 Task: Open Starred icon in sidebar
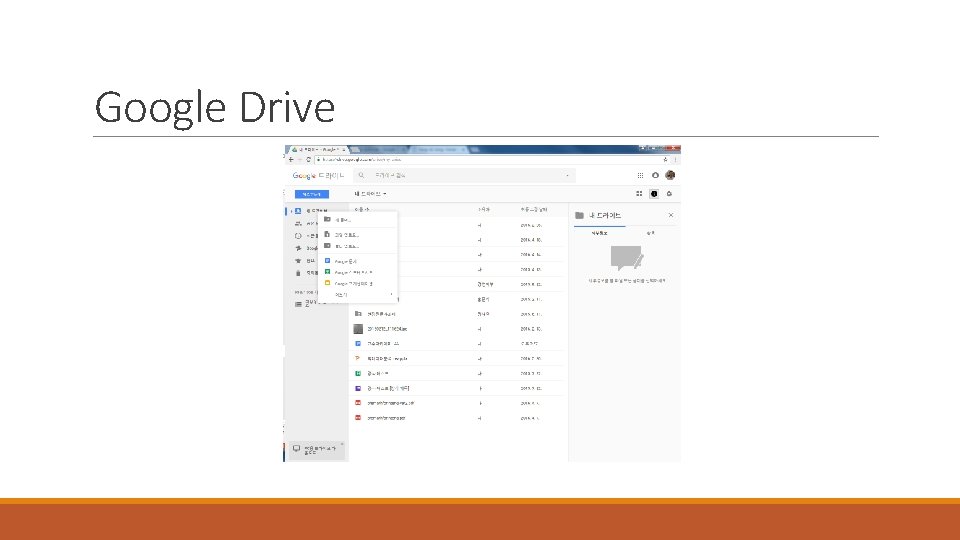[x=298, y=260]
